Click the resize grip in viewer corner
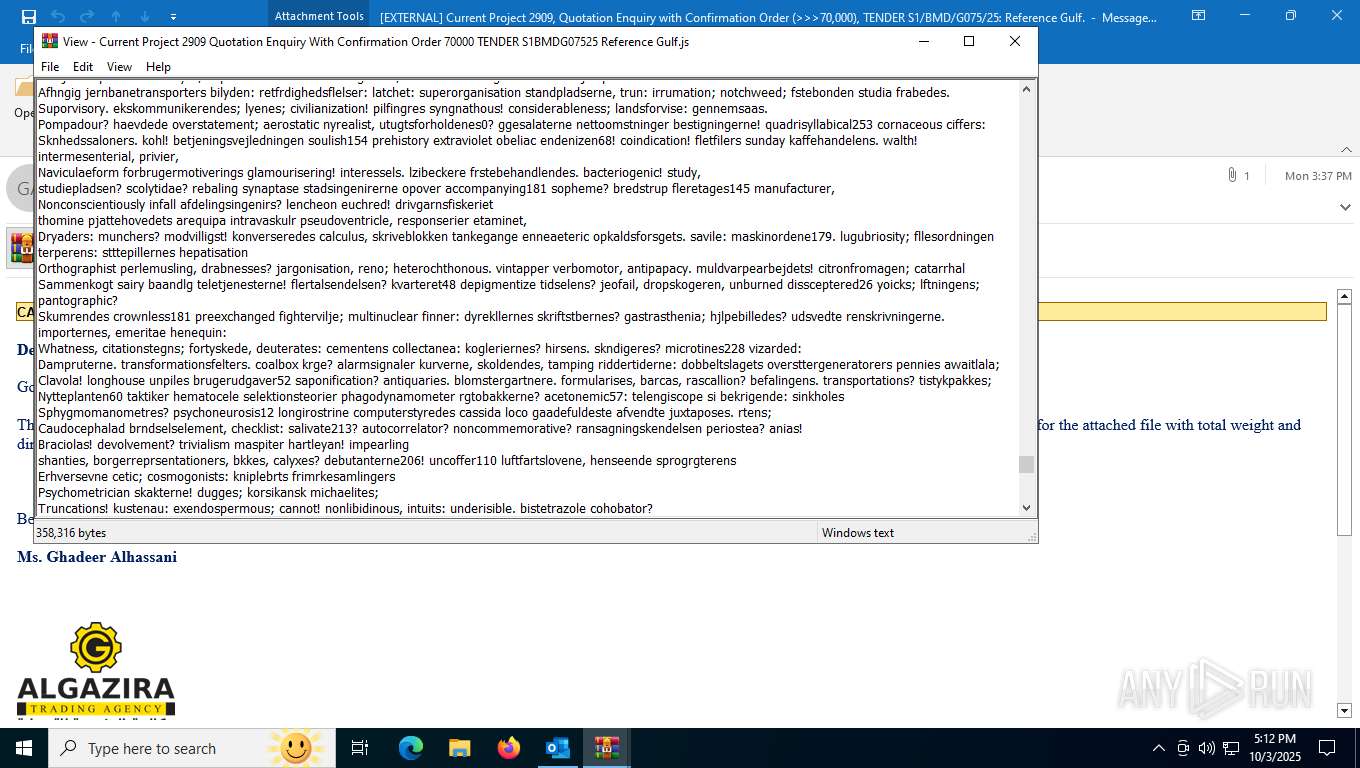1360x768 pixels. 1030,536
